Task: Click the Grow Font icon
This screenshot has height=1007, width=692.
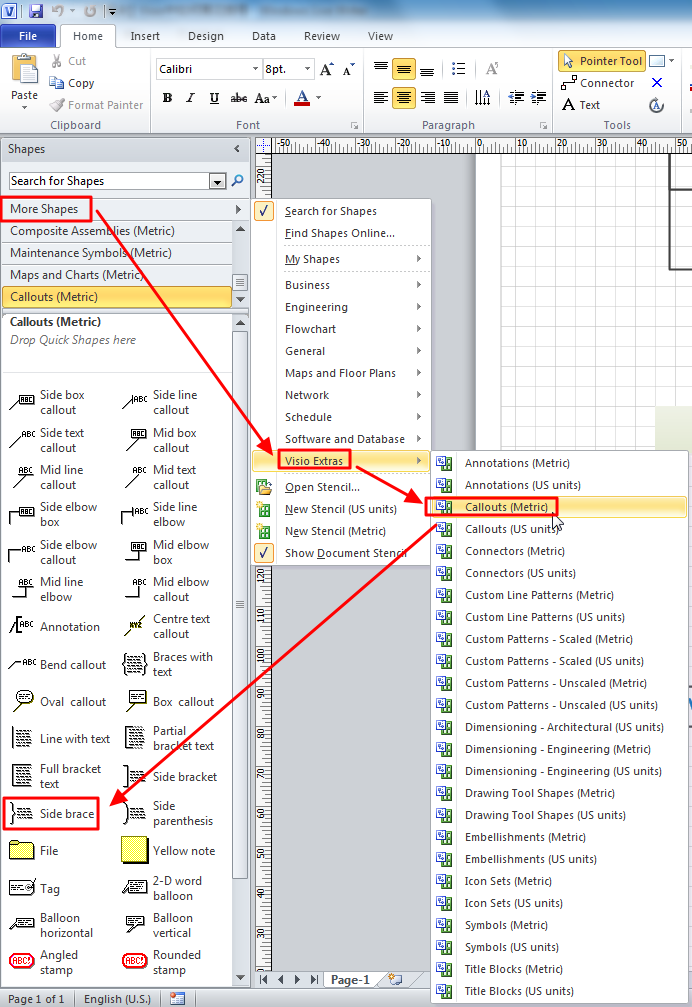Action: tap(327, 69)
